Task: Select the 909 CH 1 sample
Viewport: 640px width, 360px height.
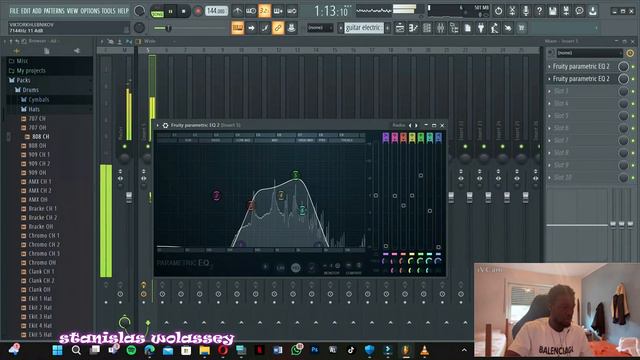Action: [39, 155]
